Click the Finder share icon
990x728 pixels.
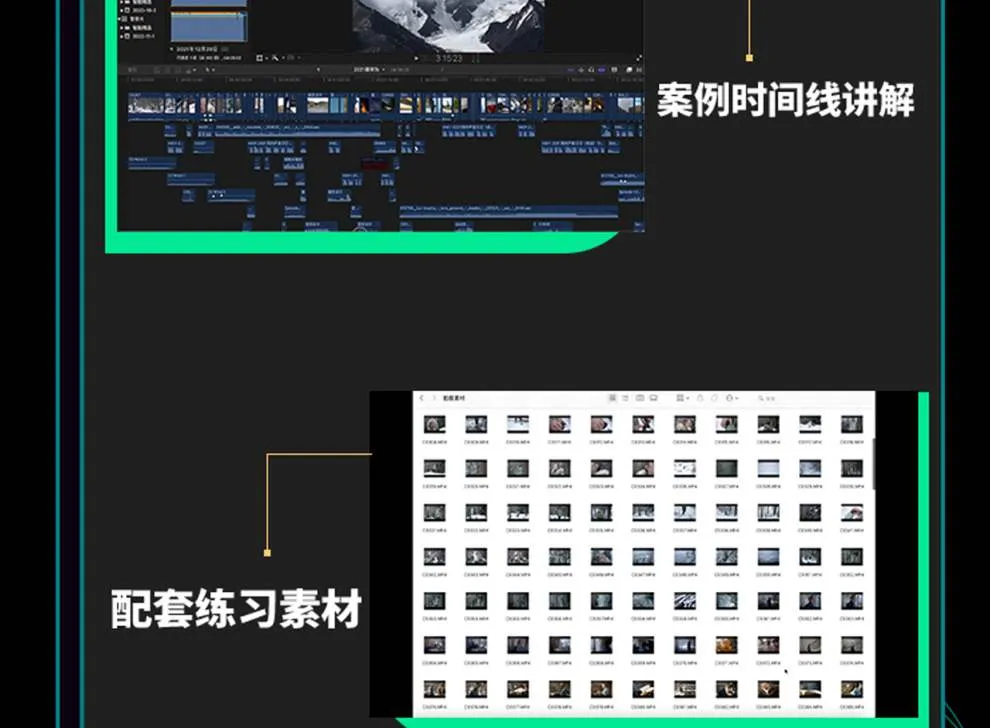coord(700,398)
